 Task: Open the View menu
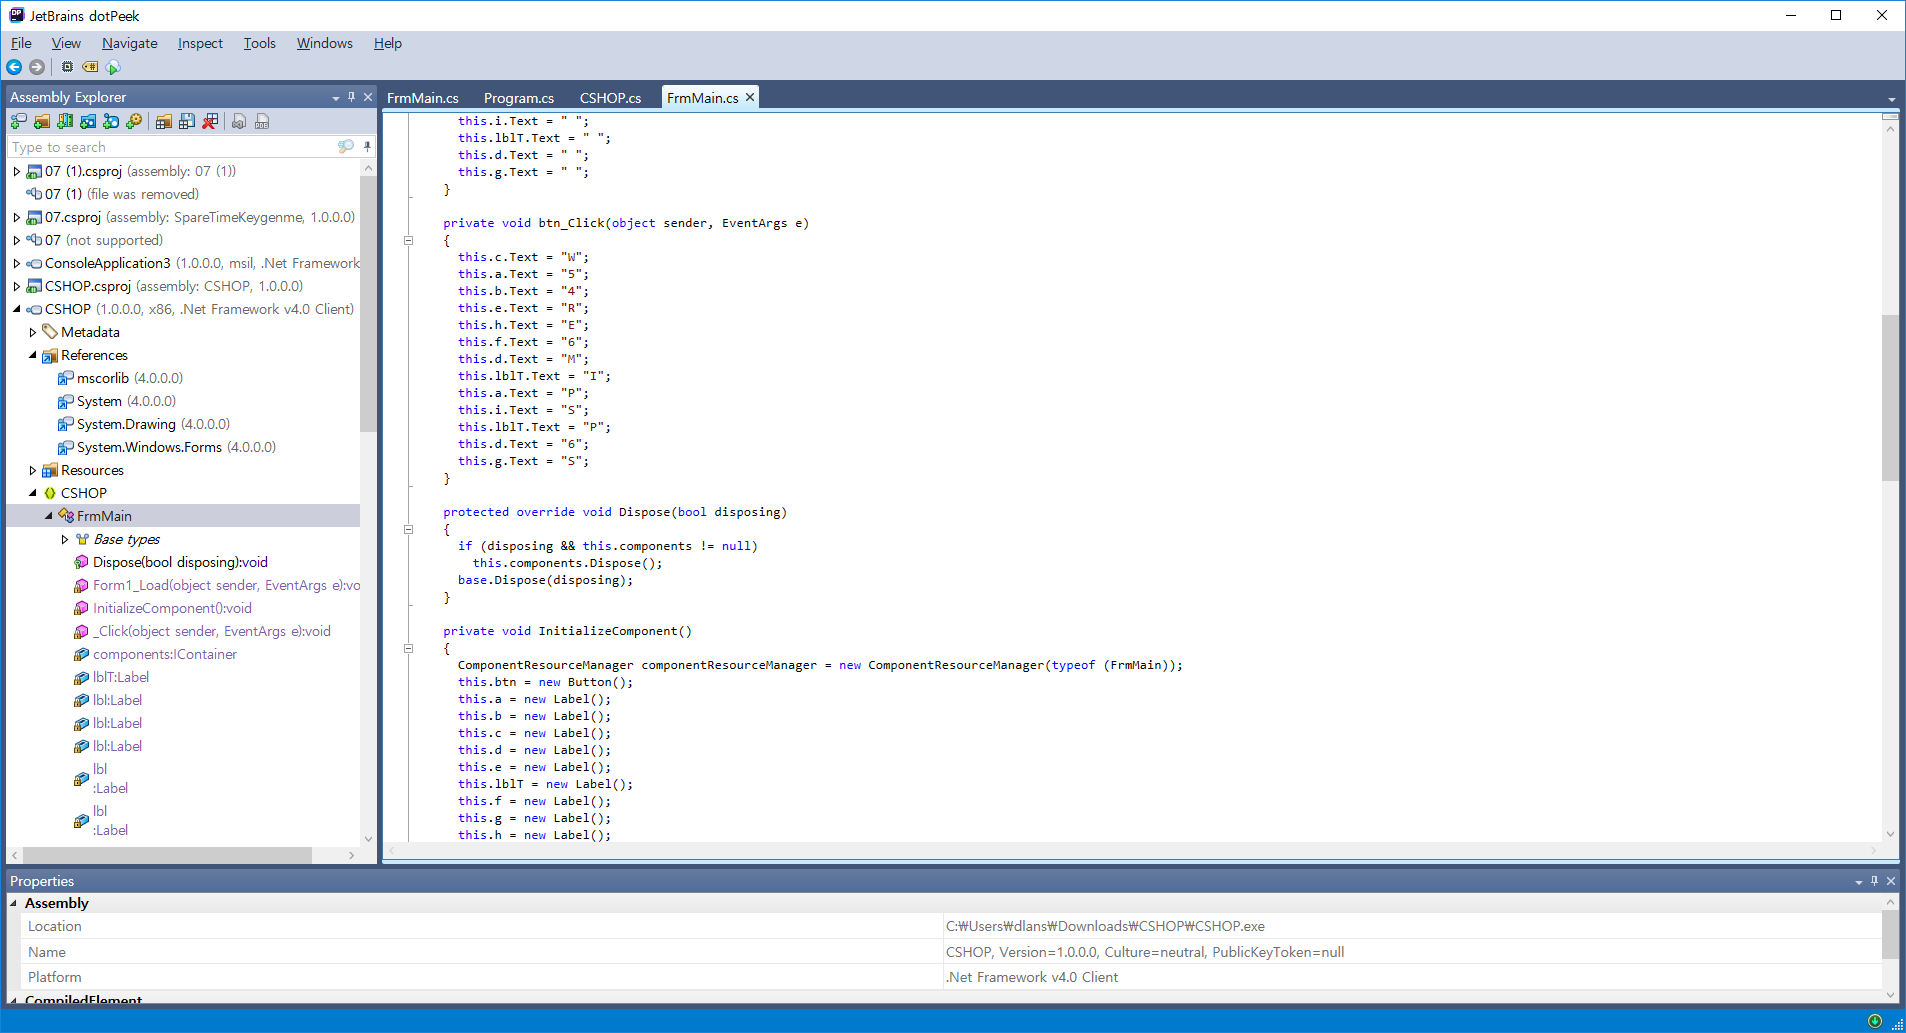tap(66, 43)
